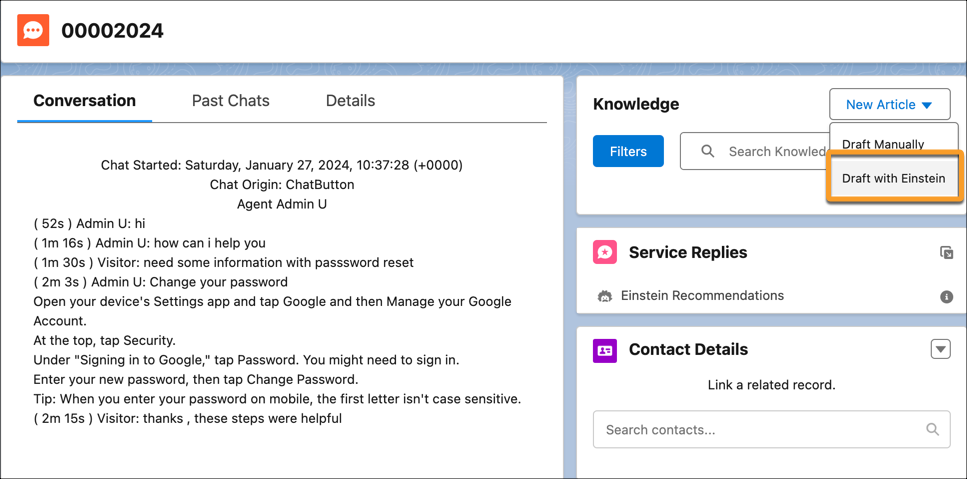Click the Einstein Recommendations character icon
Viewport: 967px width, 479px height.
pos(605,296)
